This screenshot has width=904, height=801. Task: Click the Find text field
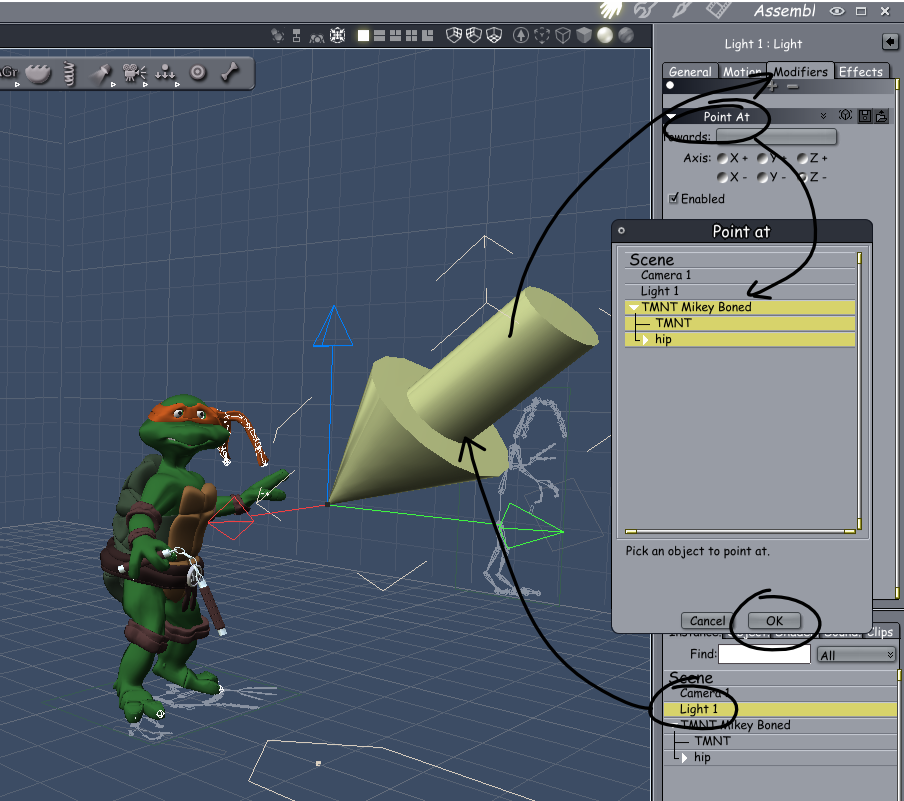click(764, 655)
